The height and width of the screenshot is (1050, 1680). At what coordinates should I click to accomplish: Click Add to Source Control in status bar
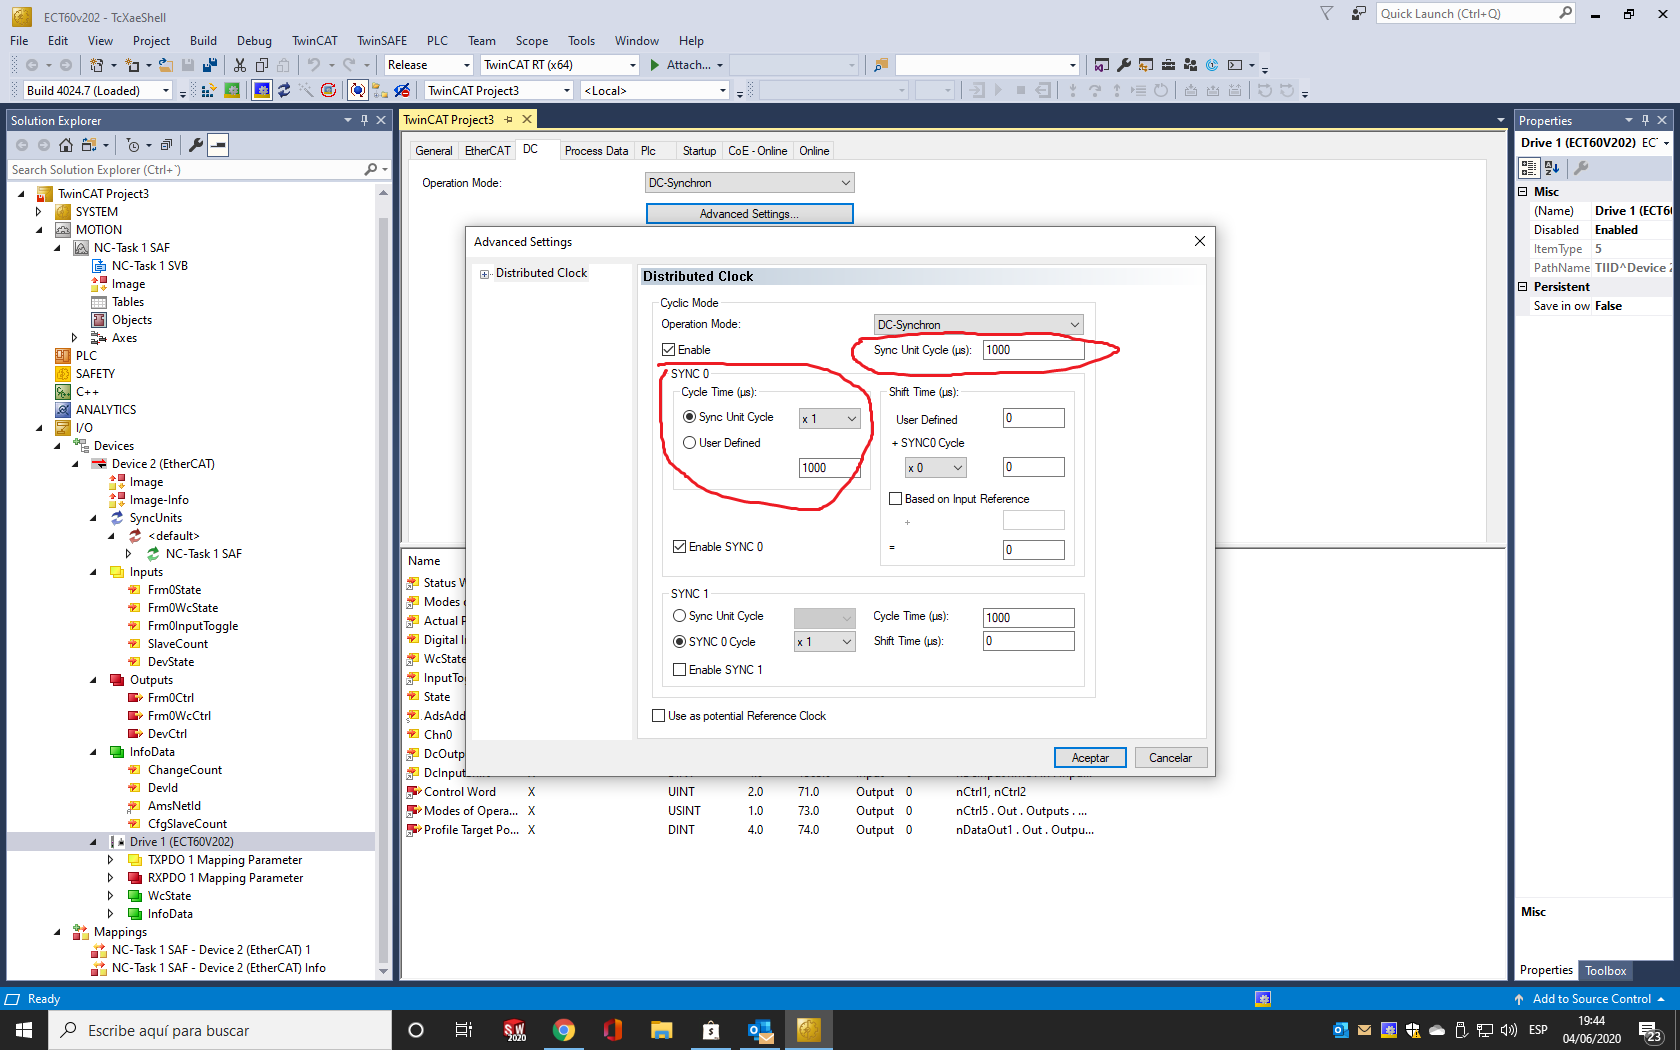pos(1590,999)
